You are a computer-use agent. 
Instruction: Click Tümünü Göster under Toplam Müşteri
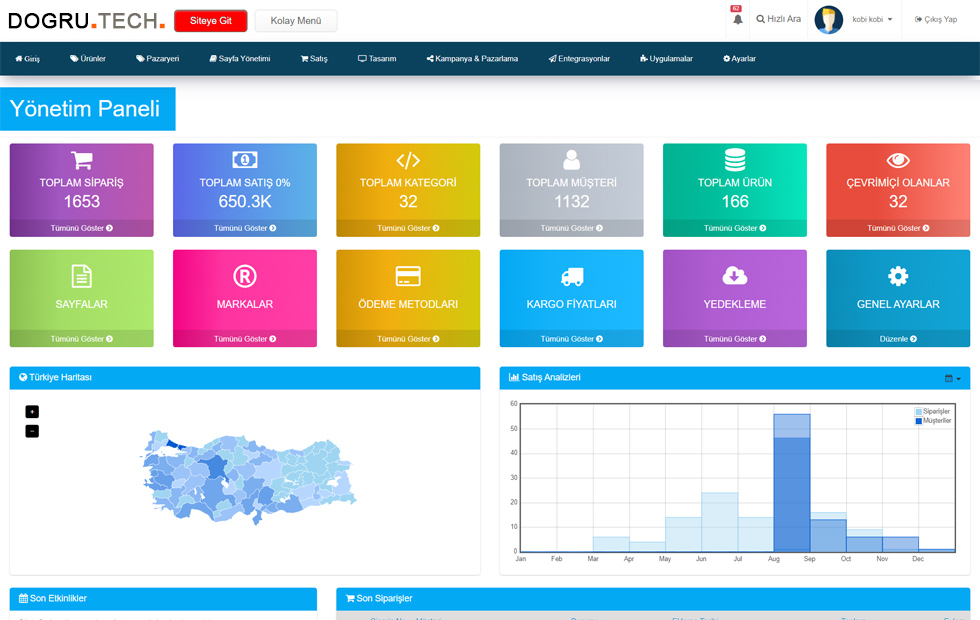tap(572, 228)
